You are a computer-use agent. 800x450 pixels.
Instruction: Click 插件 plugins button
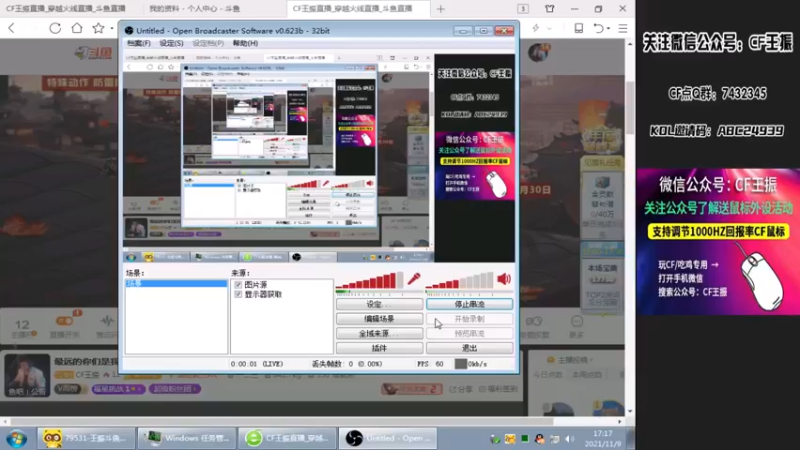[x=379, y=348]
